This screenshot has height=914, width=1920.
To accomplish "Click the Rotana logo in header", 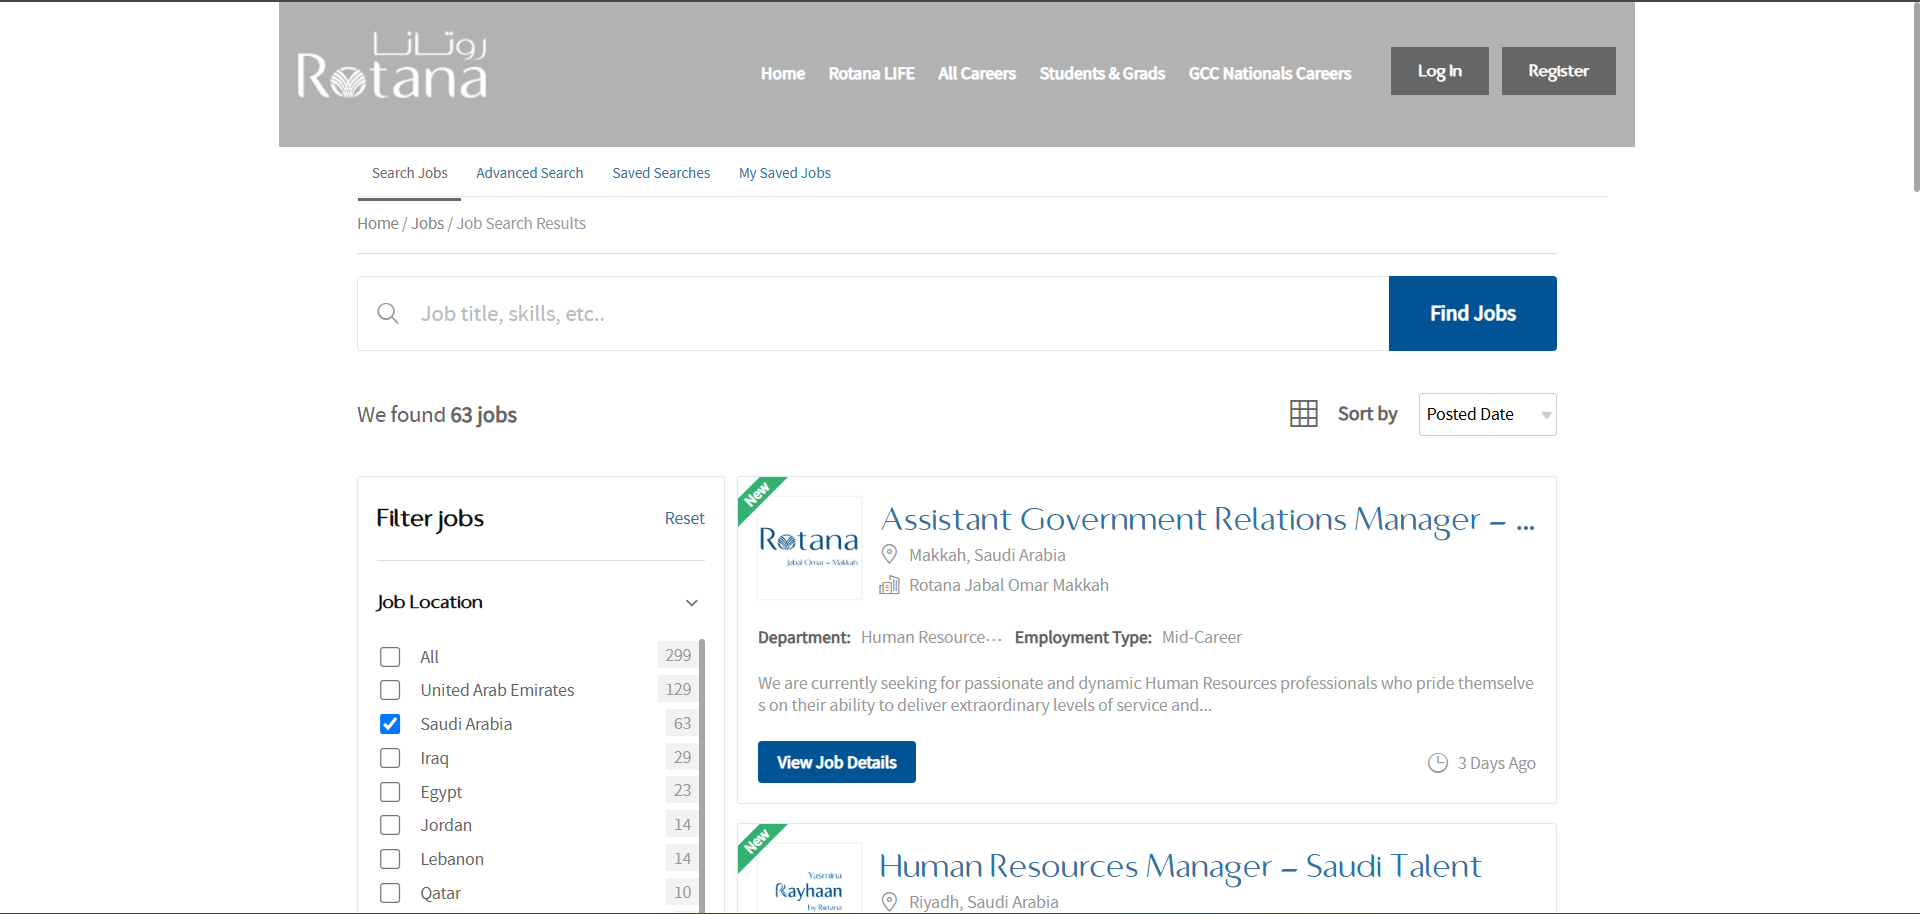I will [392, 66].
